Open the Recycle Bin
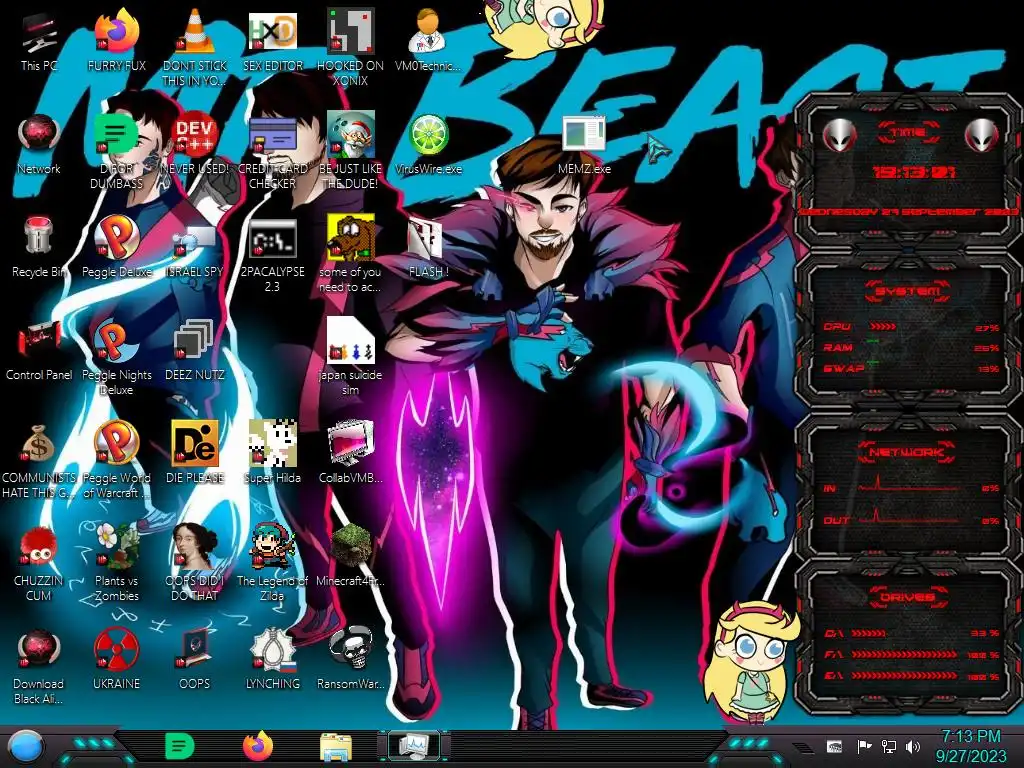 click(x=39, y=247)
